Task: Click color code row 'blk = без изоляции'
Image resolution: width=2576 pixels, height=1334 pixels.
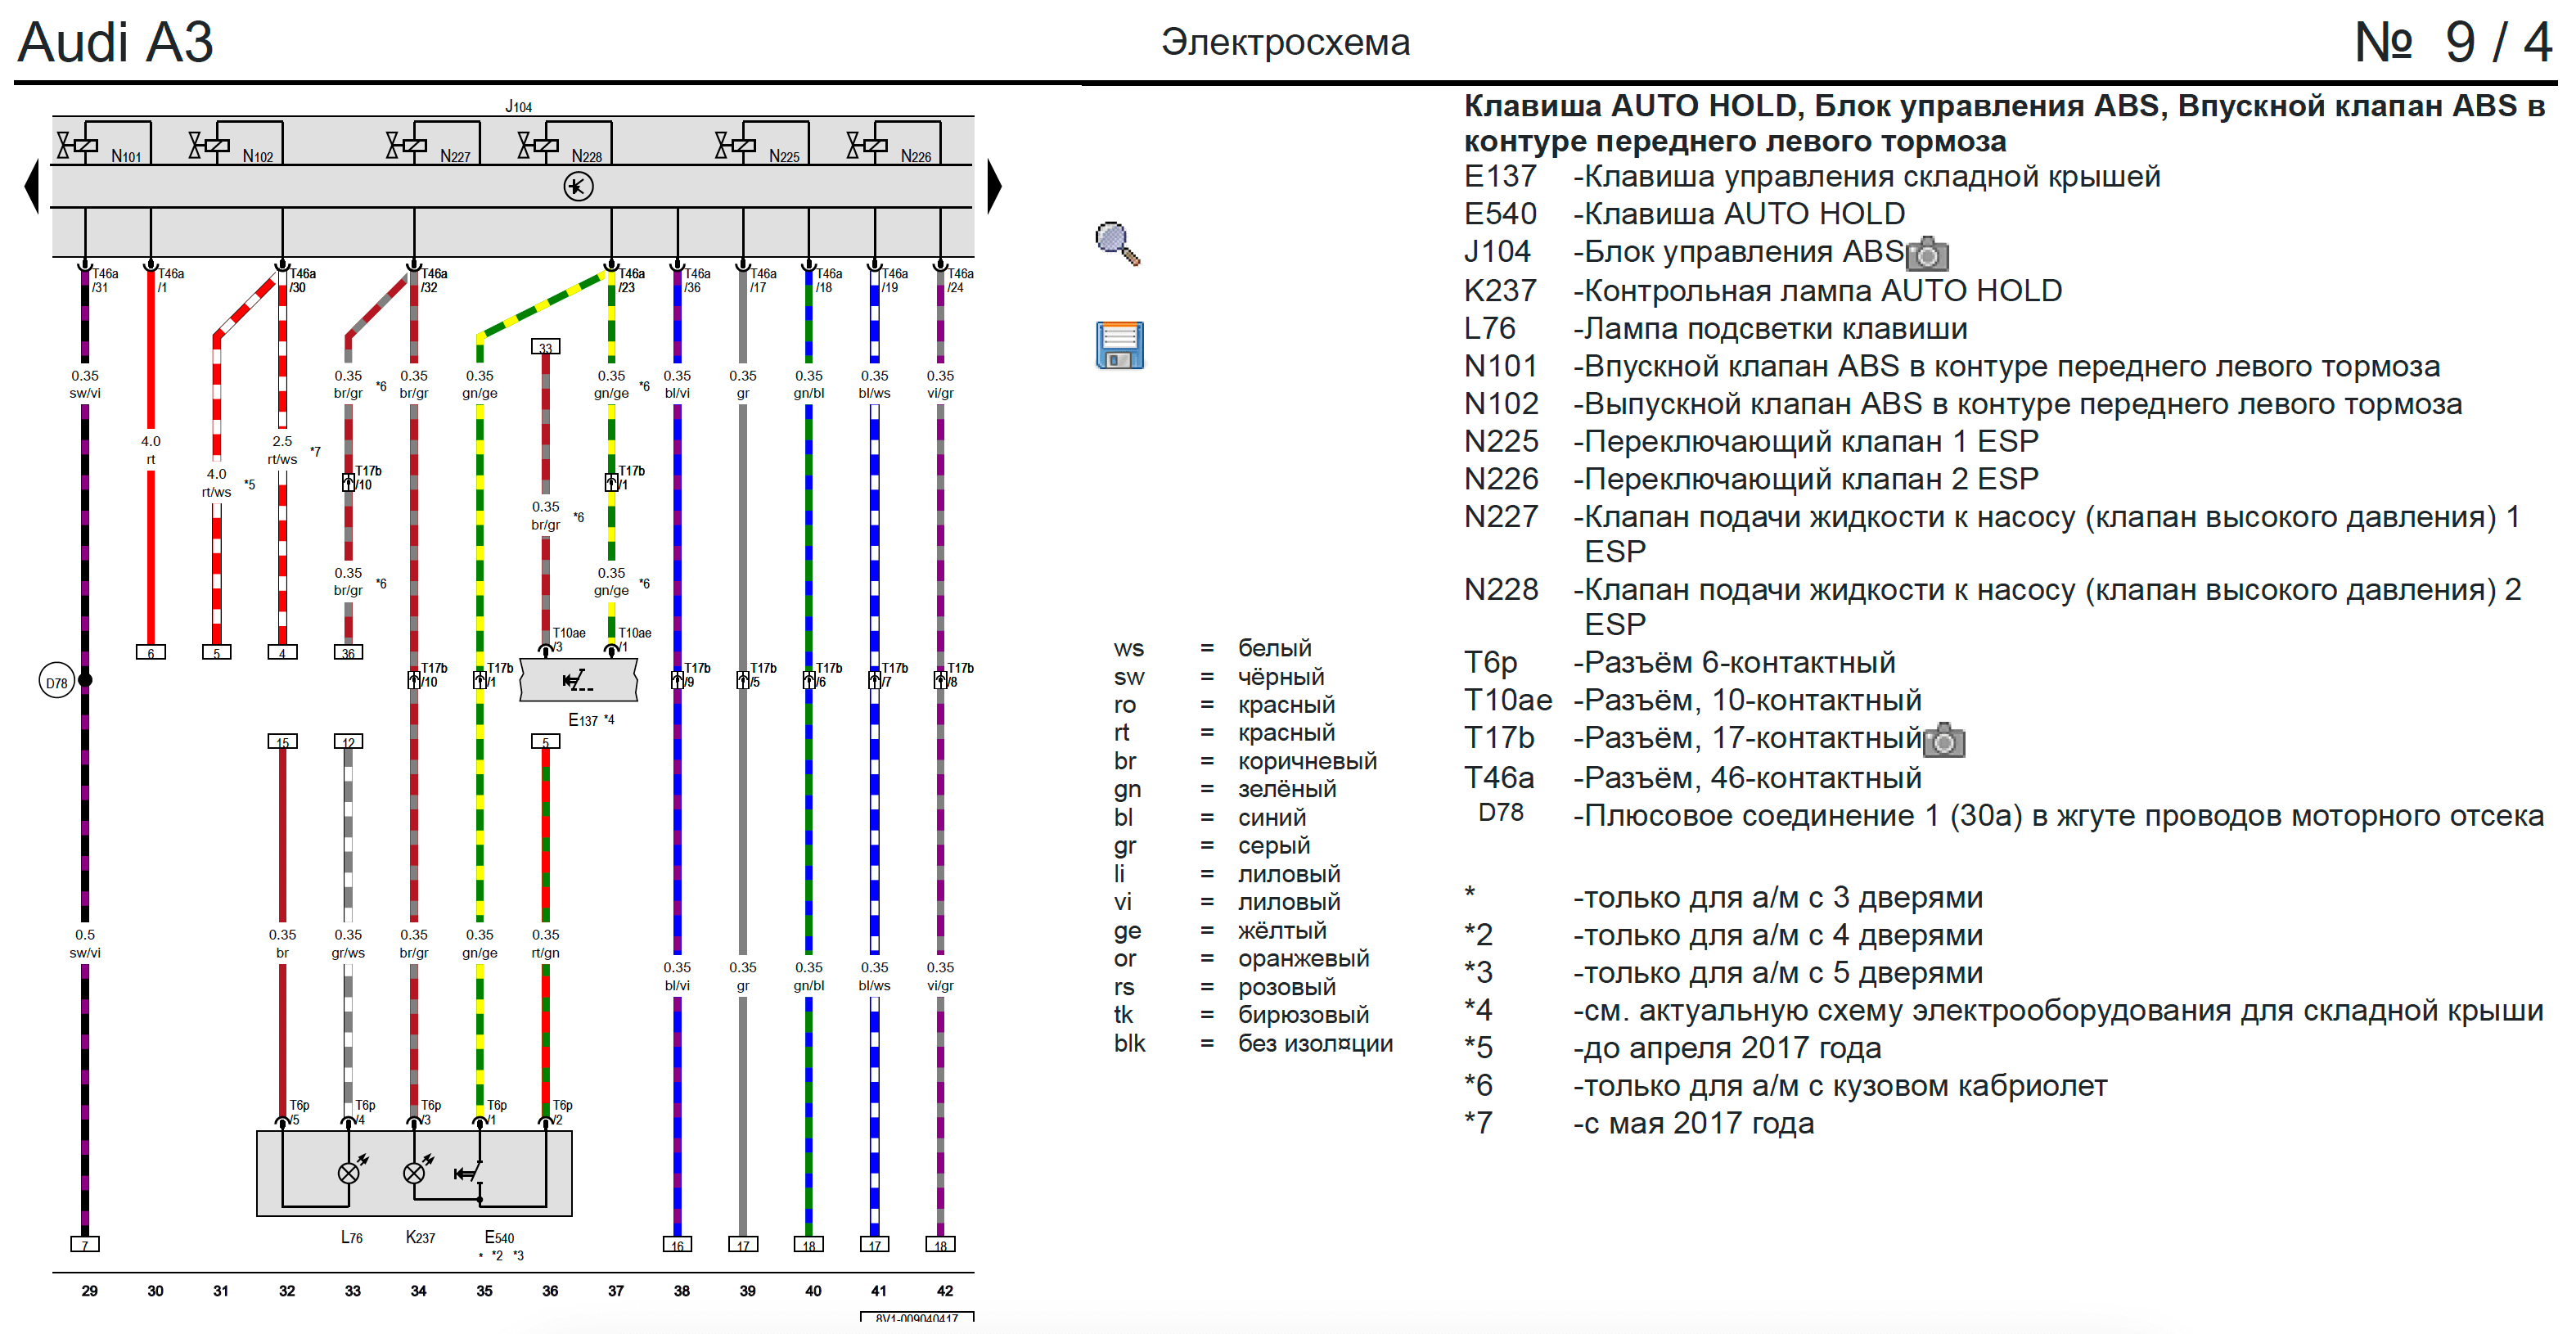Action: pyautogui.click(x=1253, y=1044)
